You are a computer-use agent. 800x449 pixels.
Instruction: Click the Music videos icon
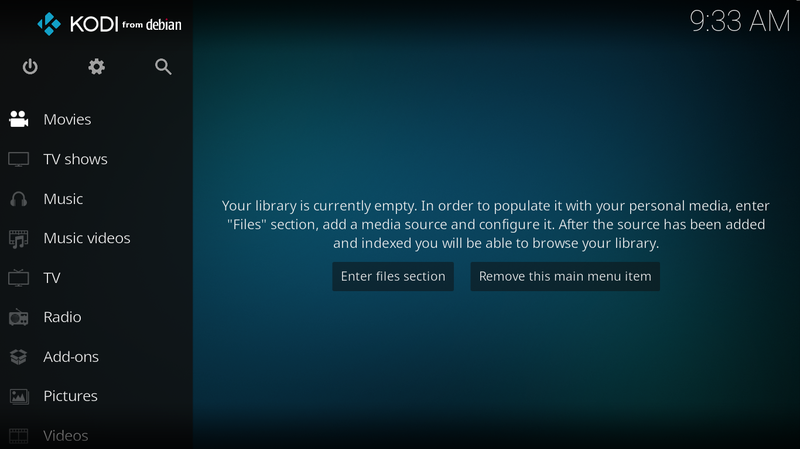[19, 238]
